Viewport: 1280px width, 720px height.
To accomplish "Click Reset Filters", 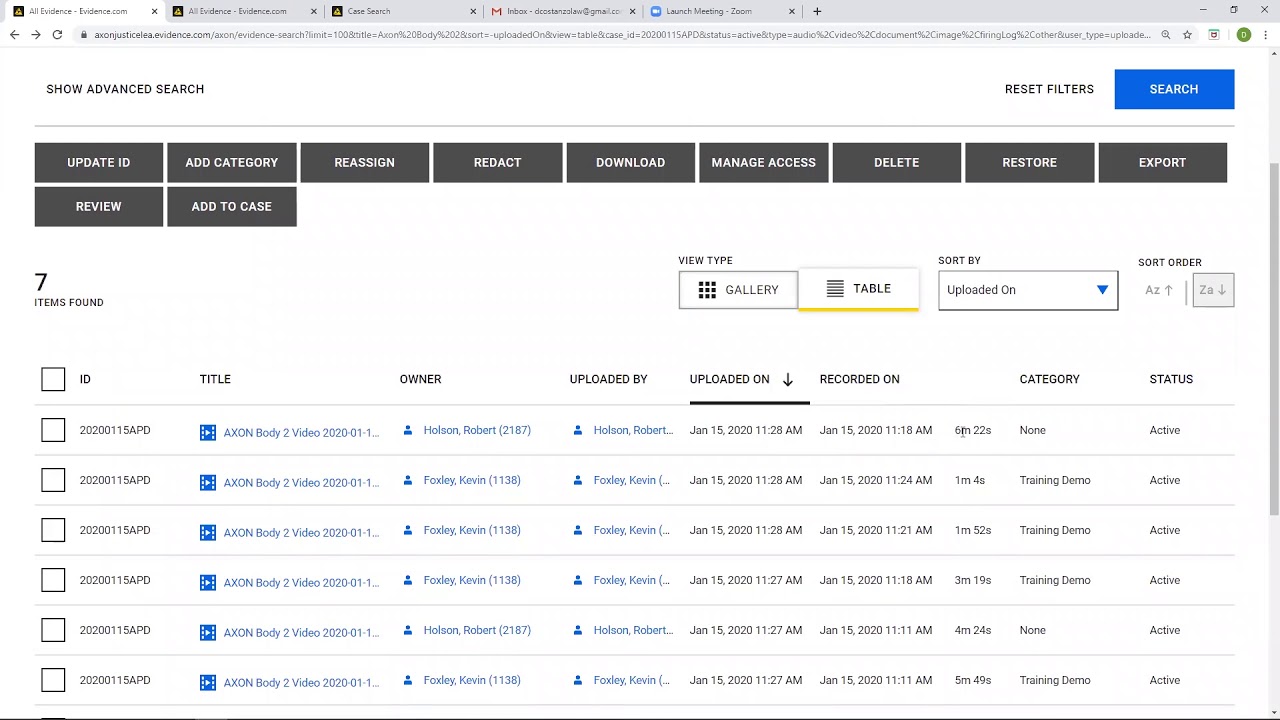I will [1049, 89].
